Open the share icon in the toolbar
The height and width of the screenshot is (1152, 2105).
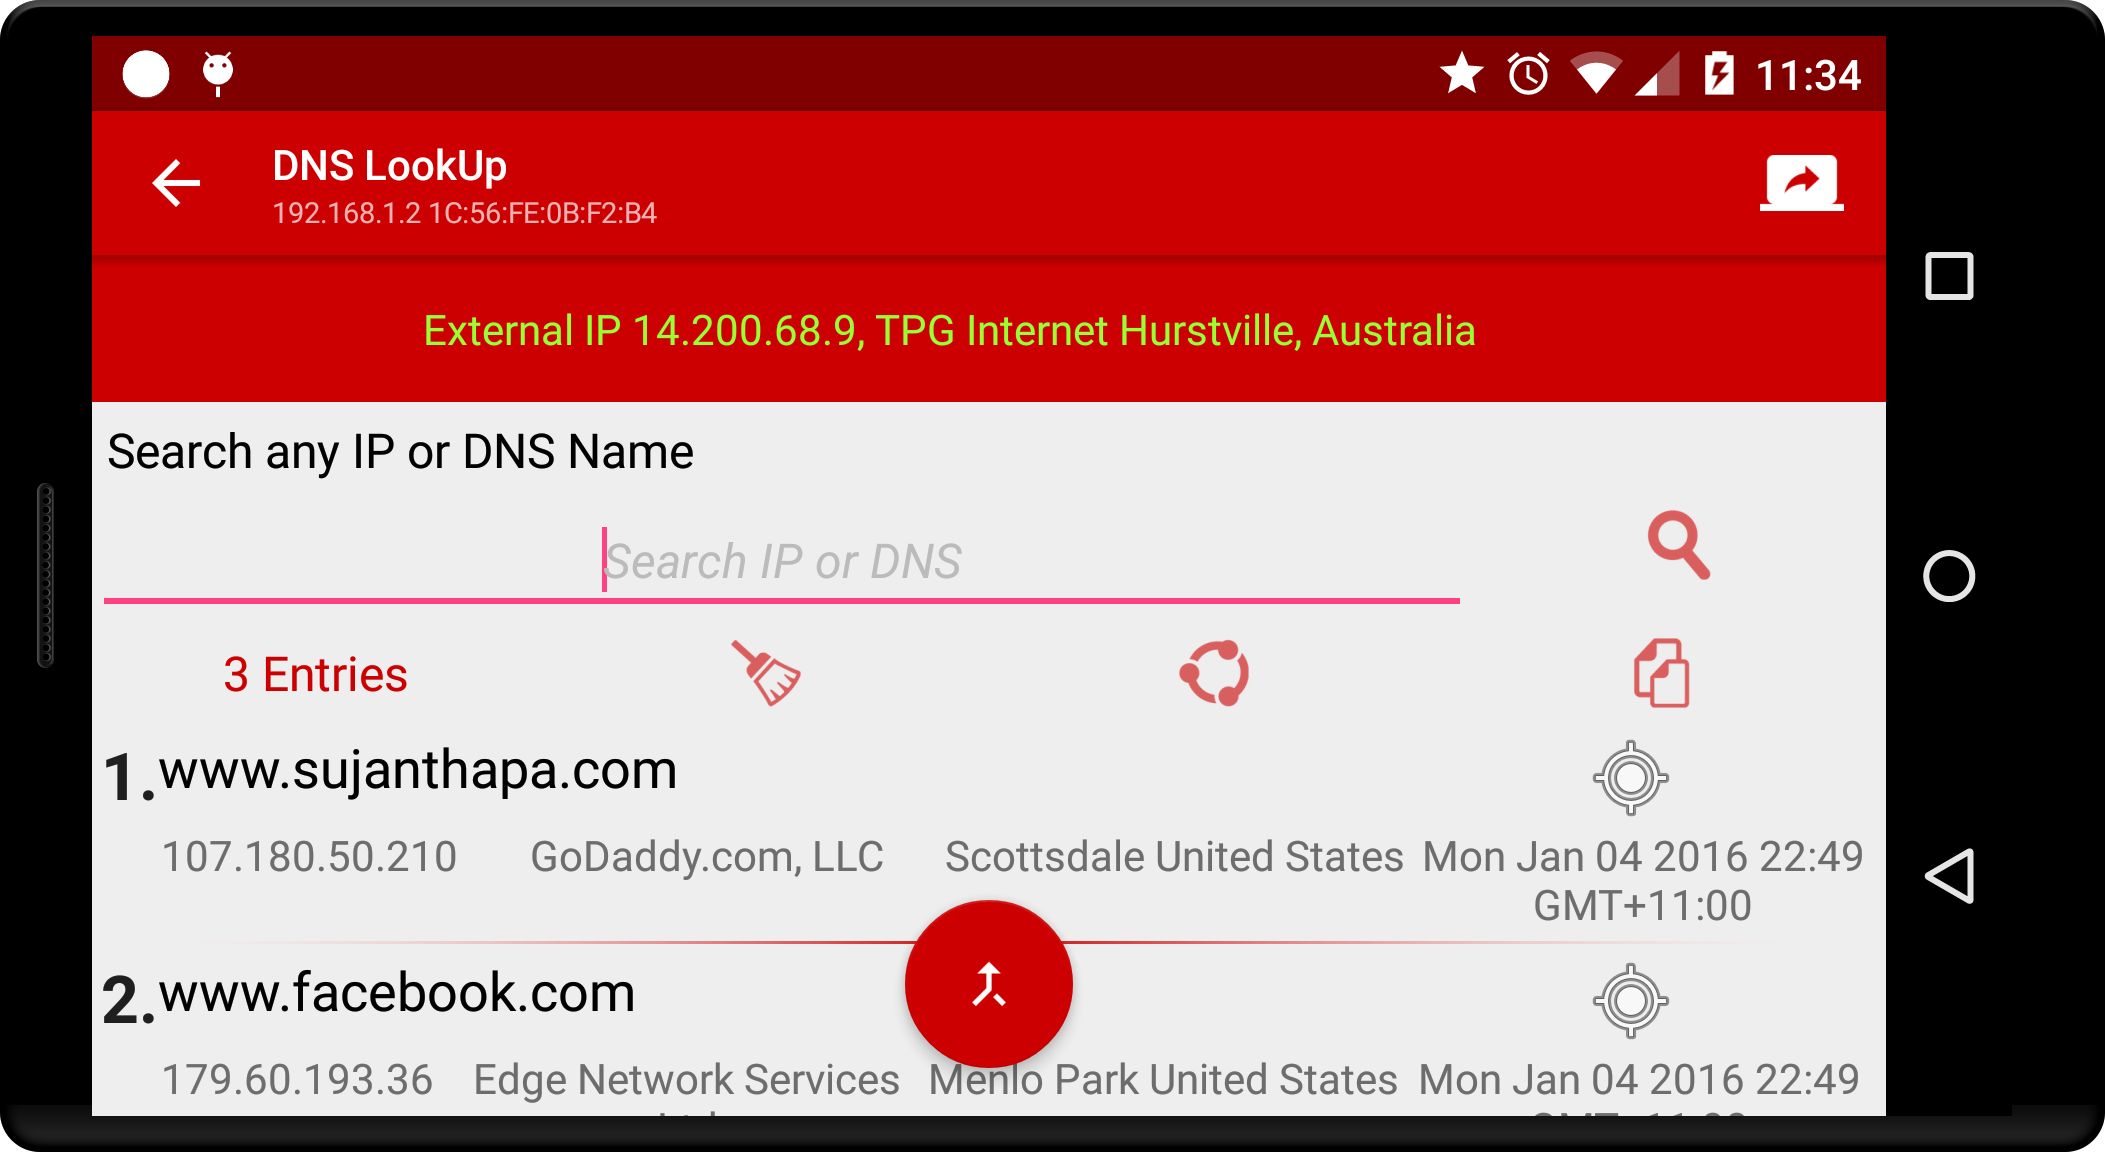(1801, 183)
